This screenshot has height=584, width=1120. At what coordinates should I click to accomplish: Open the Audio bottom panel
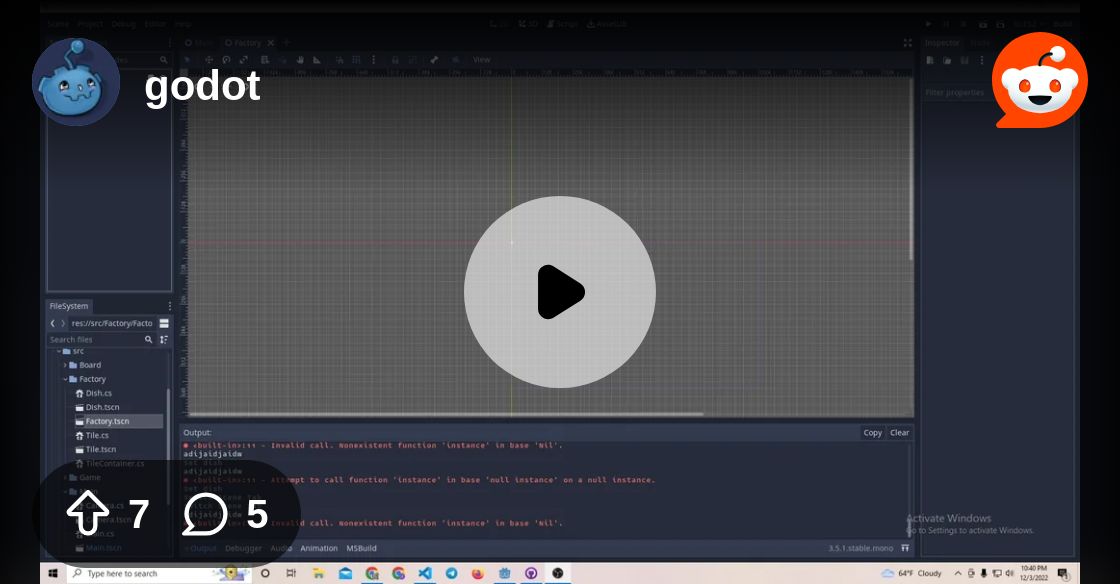(281, 548)
